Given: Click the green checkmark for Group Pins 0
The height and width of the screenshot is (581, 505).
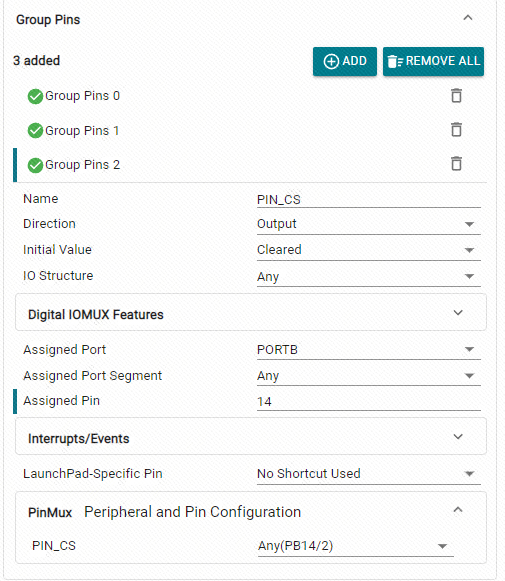Looking at the screenshot, I should click(x=35, y=96).
